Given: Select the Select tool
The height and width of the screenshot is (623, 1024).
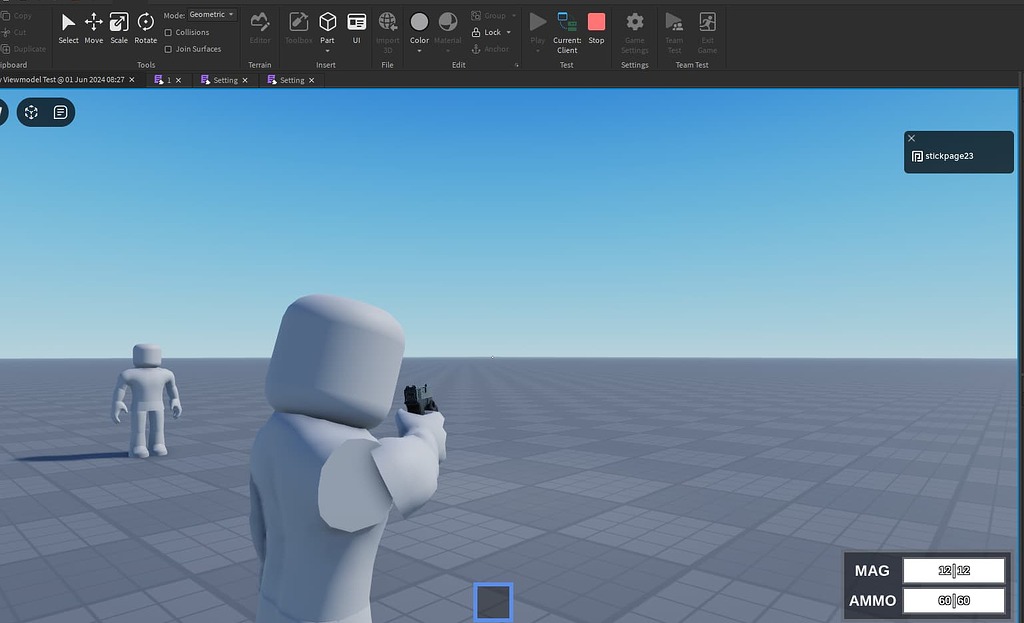Looking at the screenshot, I should click(68, 25).
